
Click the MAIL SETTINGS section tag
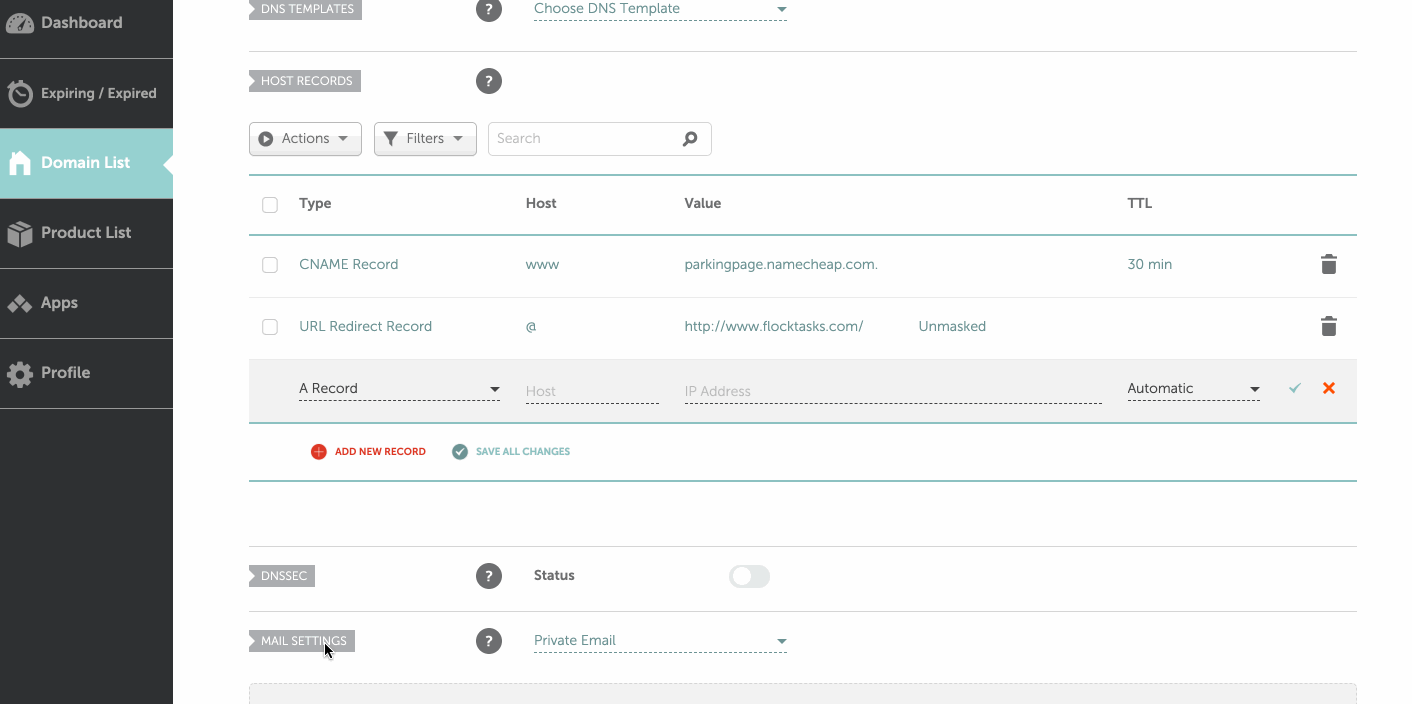click(x=302, y=641)
